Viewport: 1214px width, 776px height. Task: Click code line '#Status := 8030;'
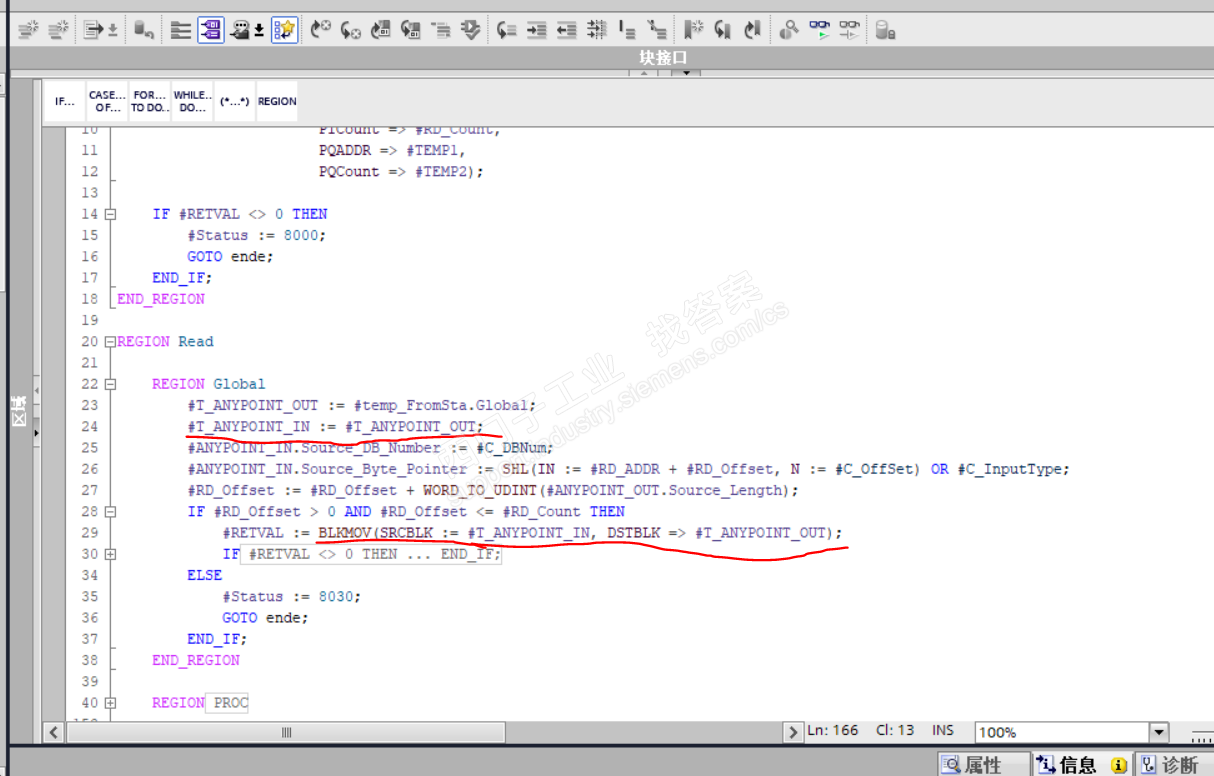[291, 596]
